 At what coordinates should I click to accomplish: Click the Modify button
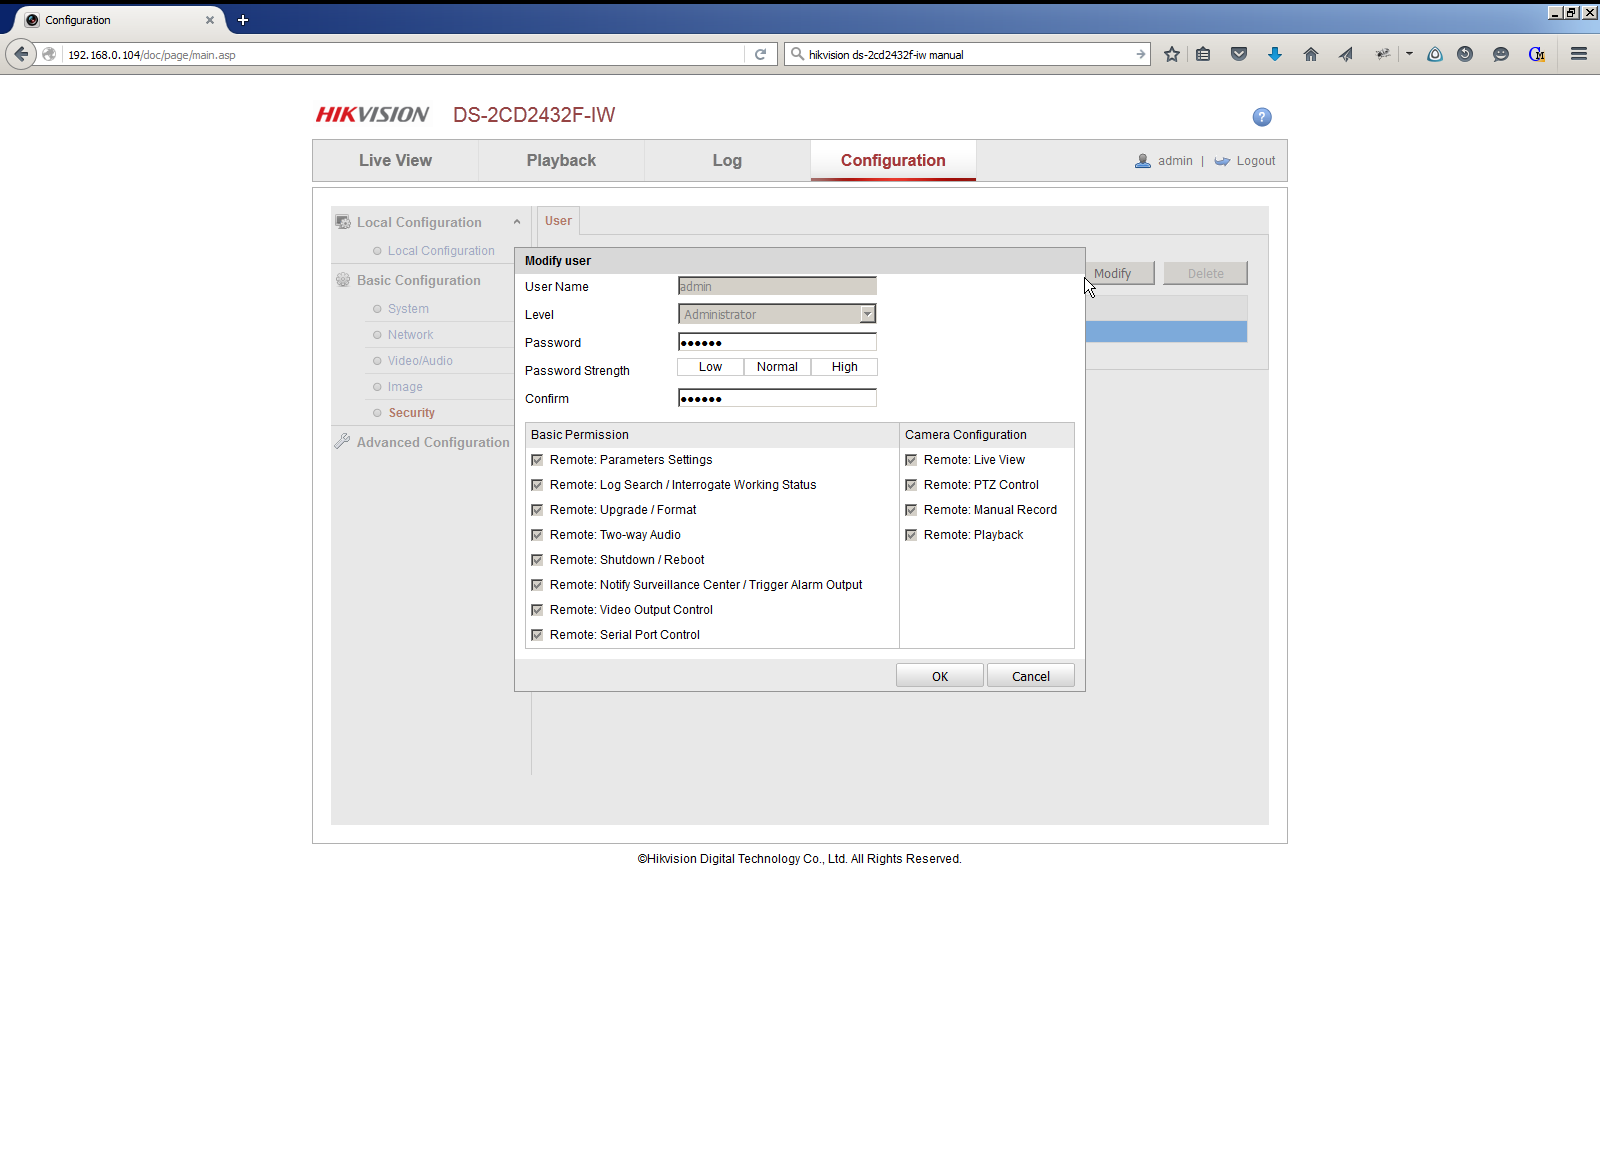1119,273
